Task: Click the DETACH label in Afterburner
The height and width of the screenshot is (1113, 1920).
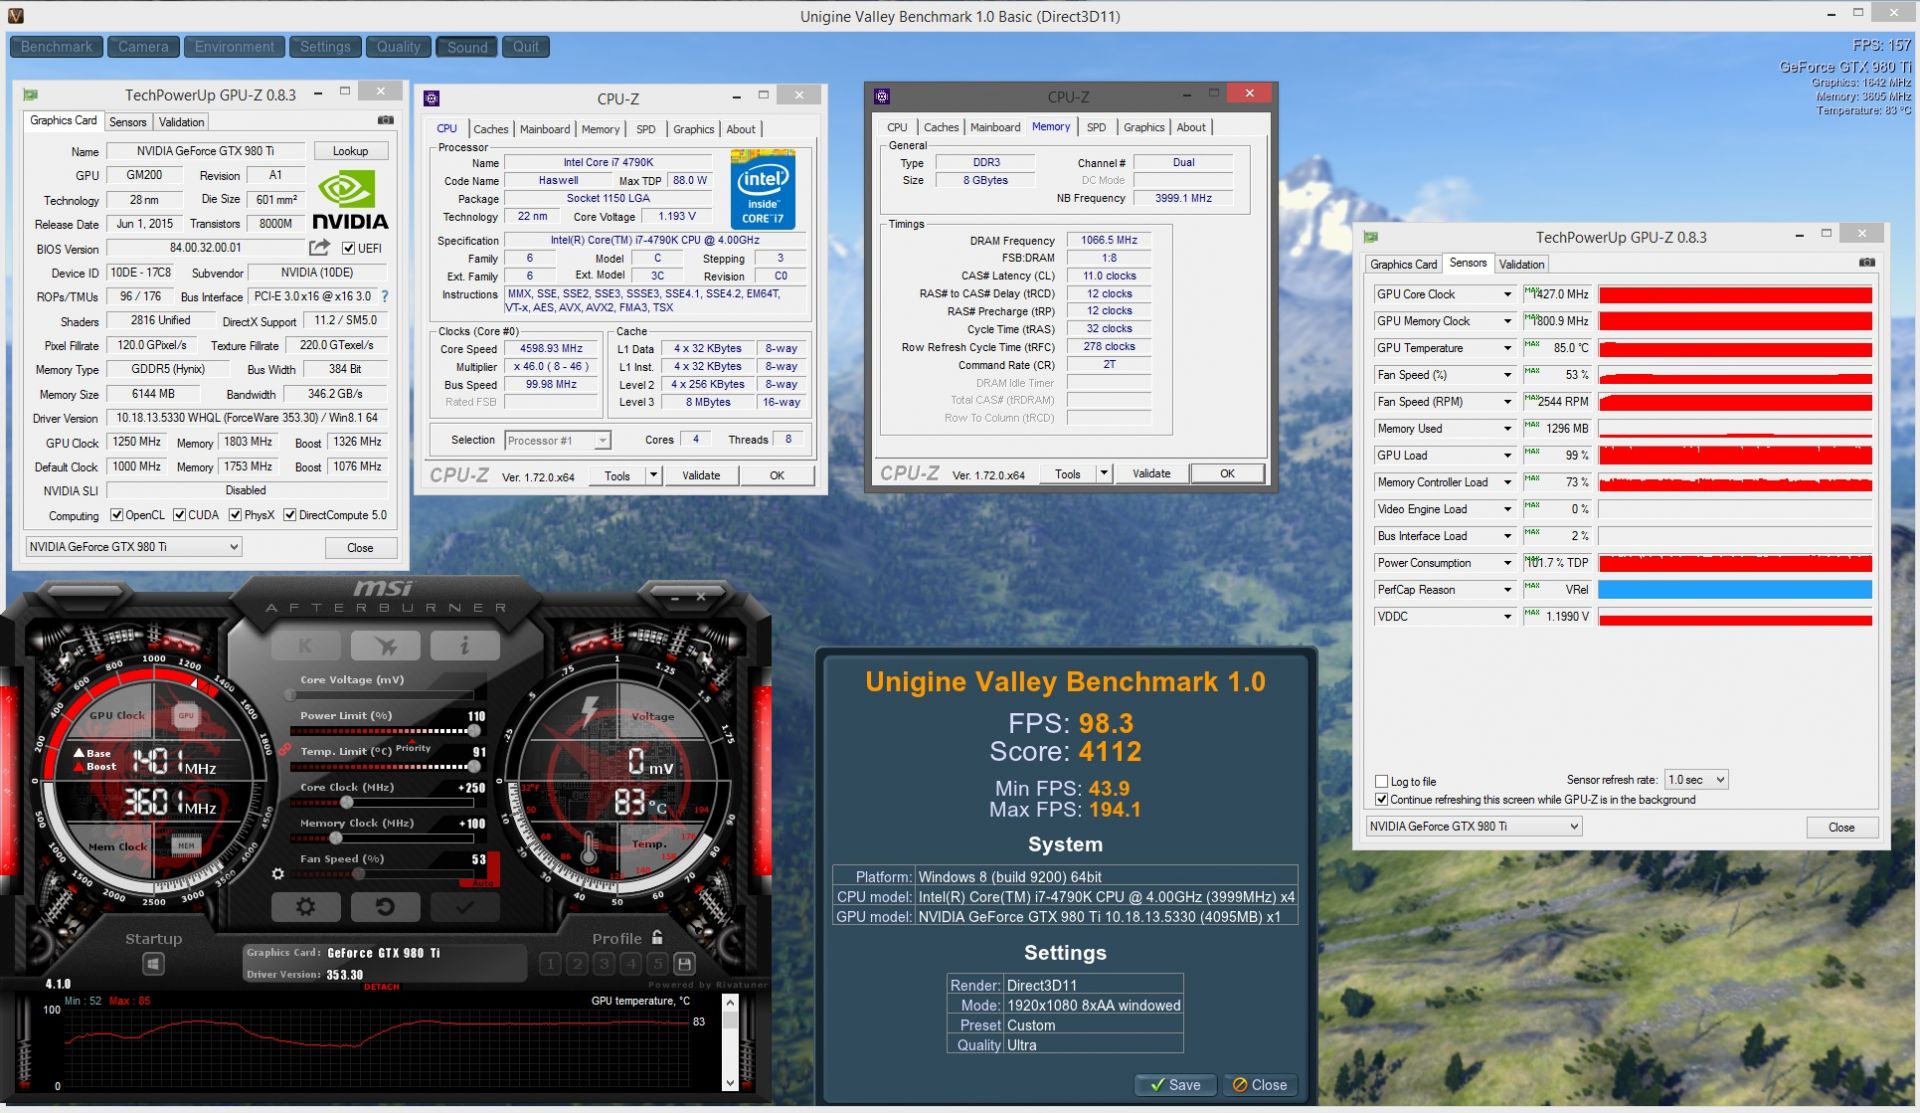Action: [381, 987]
